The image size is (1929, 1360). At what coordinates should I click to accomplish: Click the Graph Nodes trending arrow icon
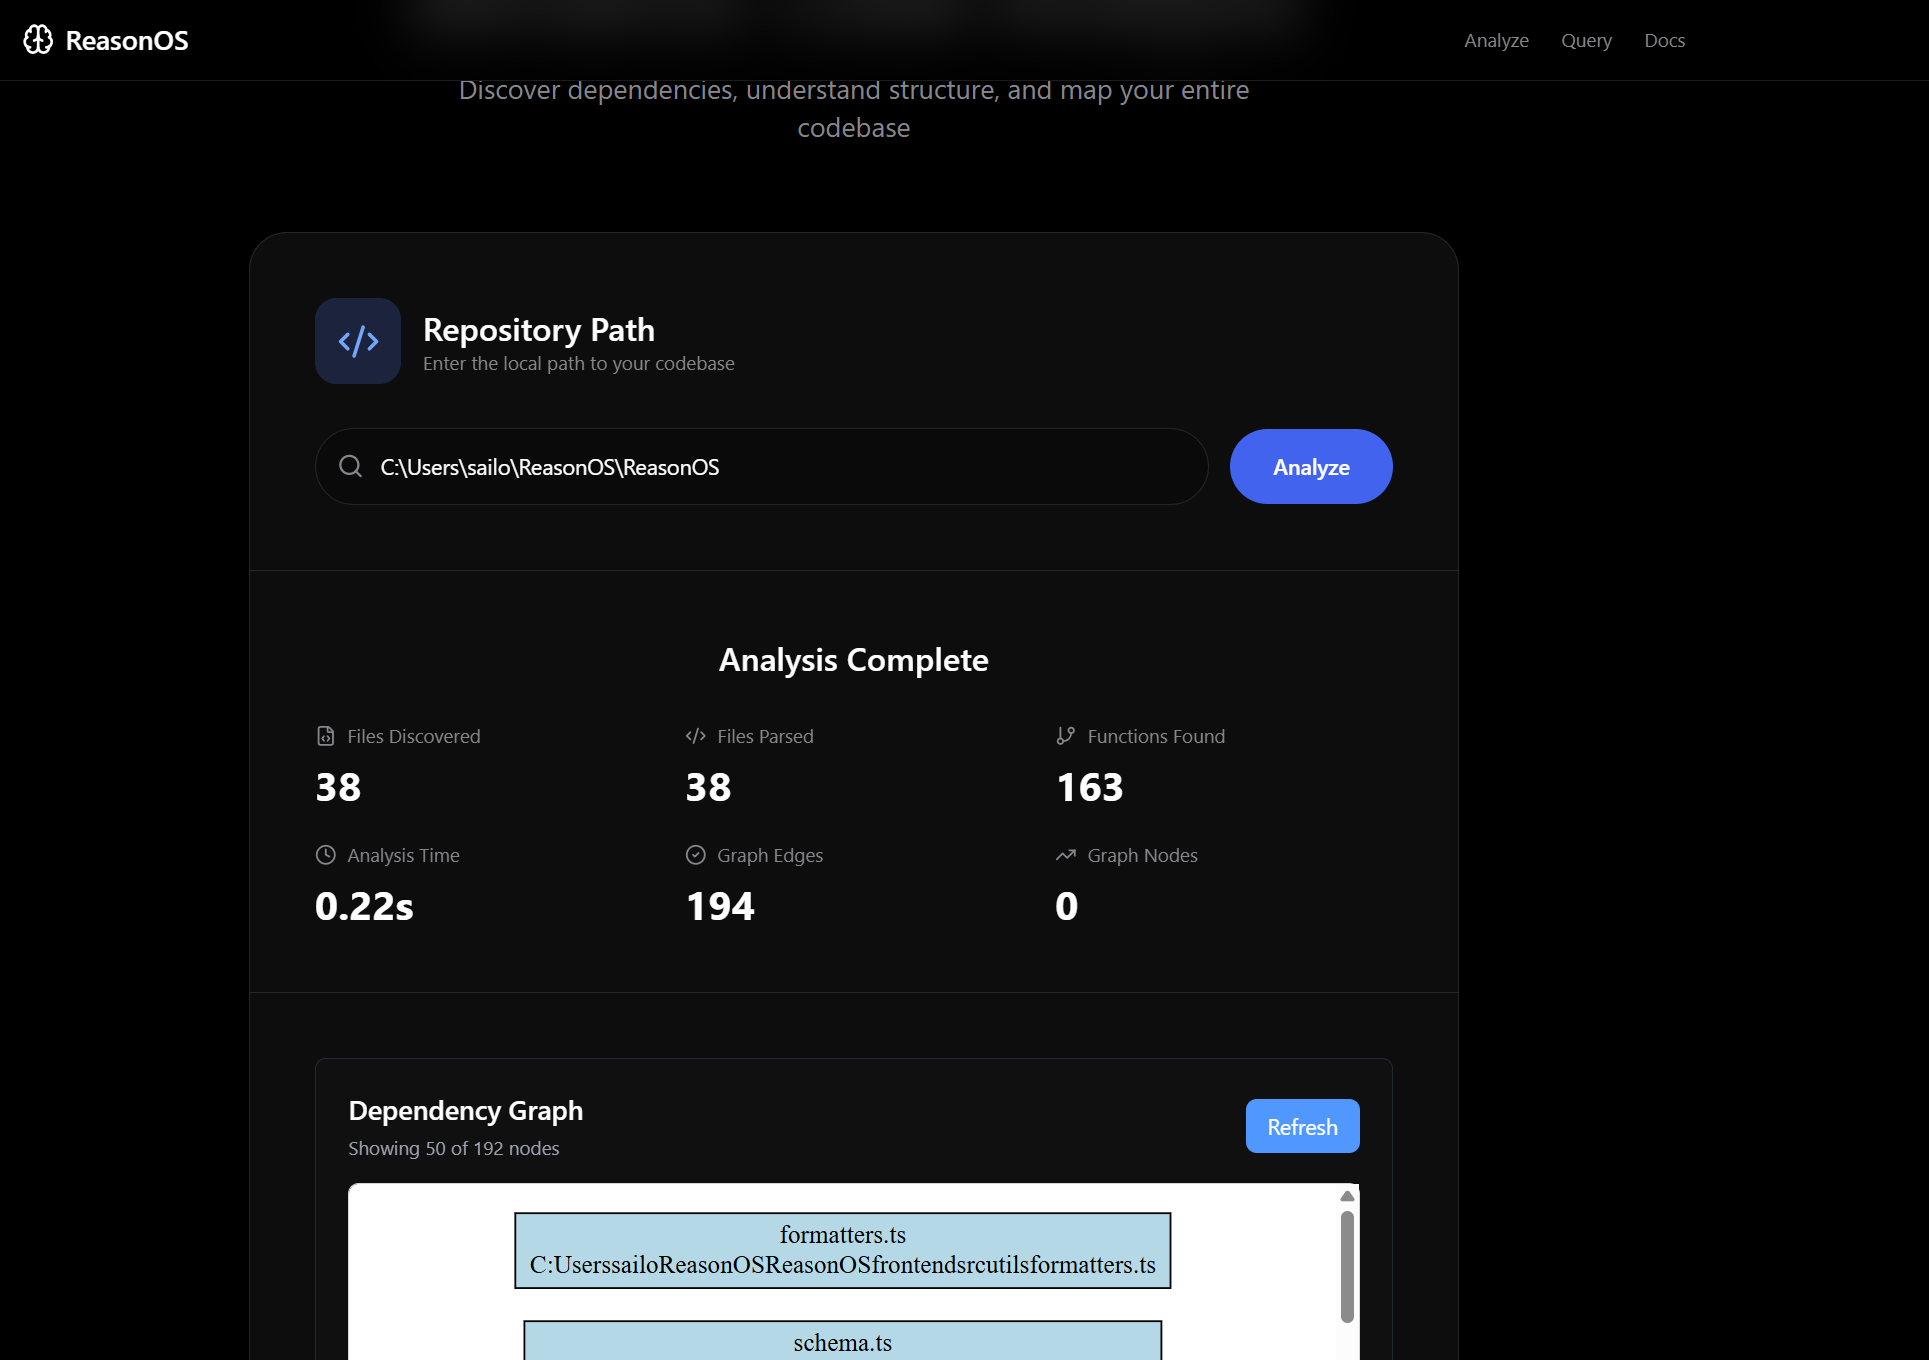pos(1066,855)
